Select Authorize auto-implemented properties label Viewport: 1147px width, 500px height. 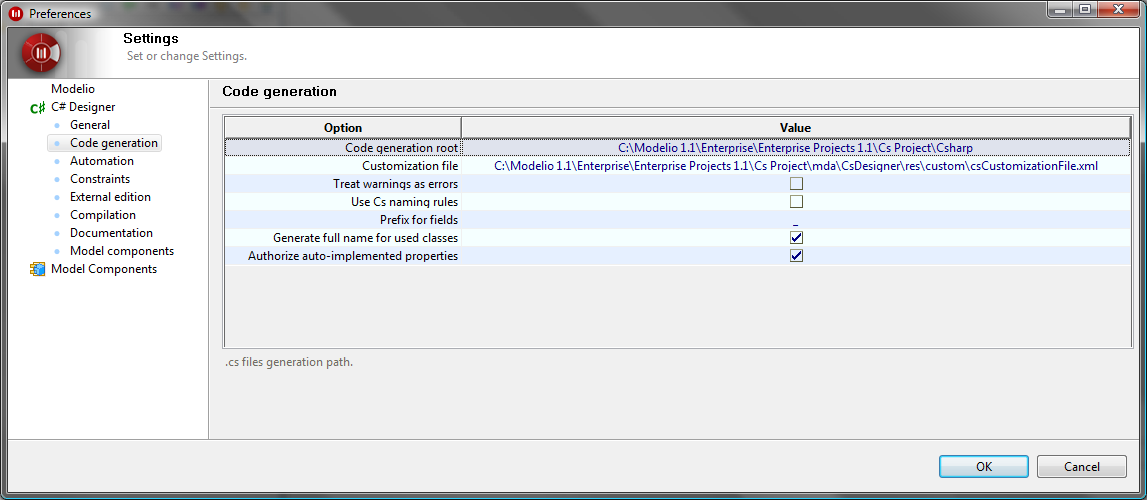coord(353,256)
